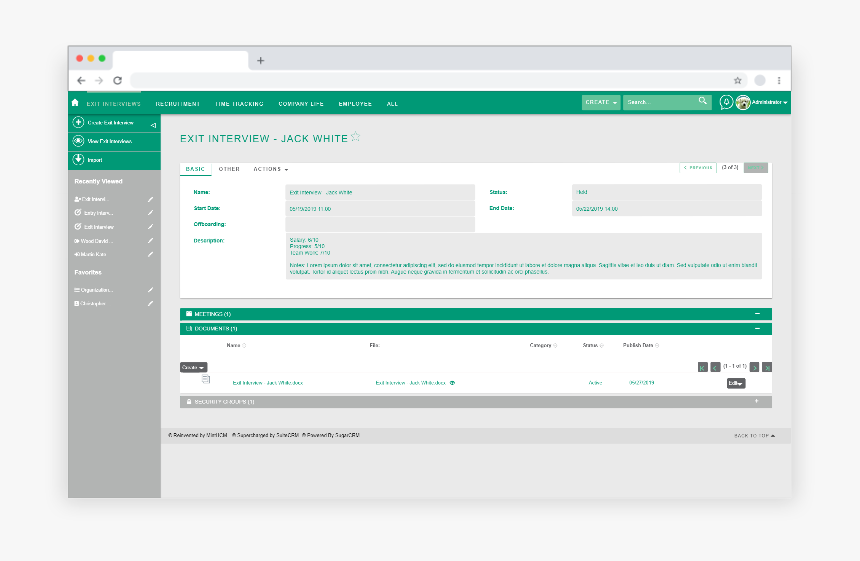The width and height of the screenshot is (860, 561).
Task: Click the View Exit Interviews eye icon
Action: (x=78, y=141)
